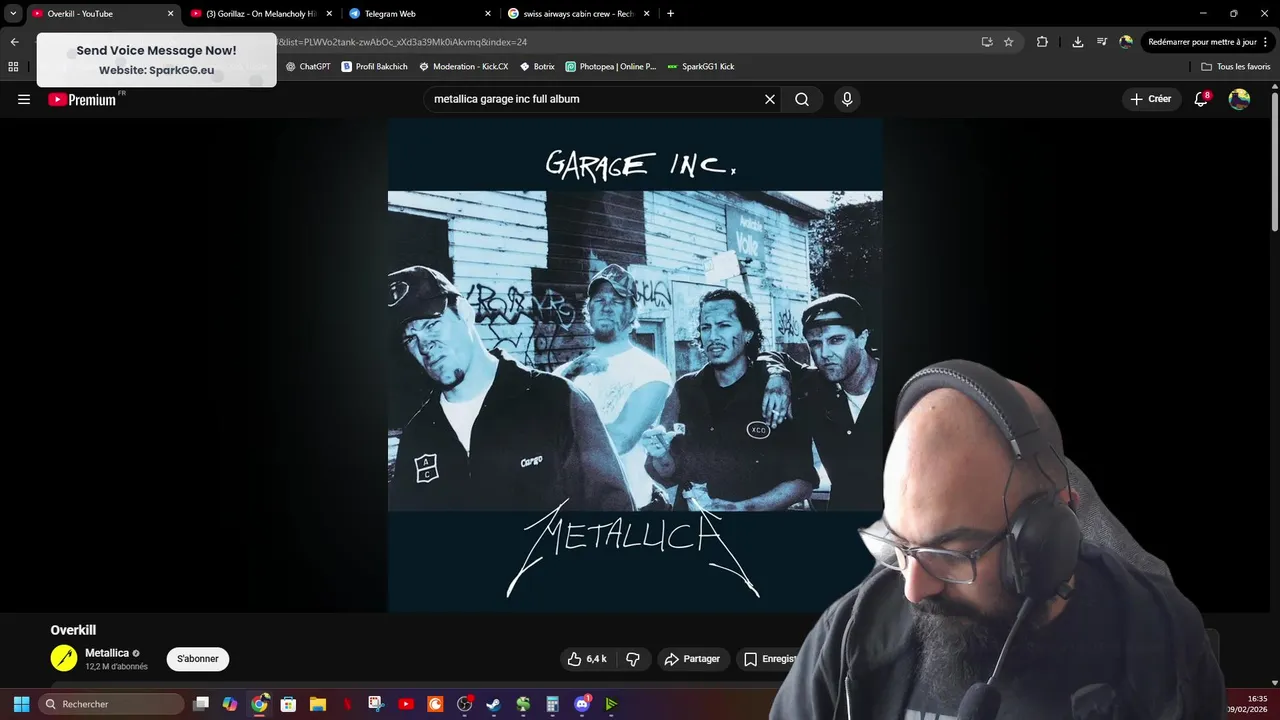Open the Profil Bakchich bookmark
1280x720 pixels.
375,67
